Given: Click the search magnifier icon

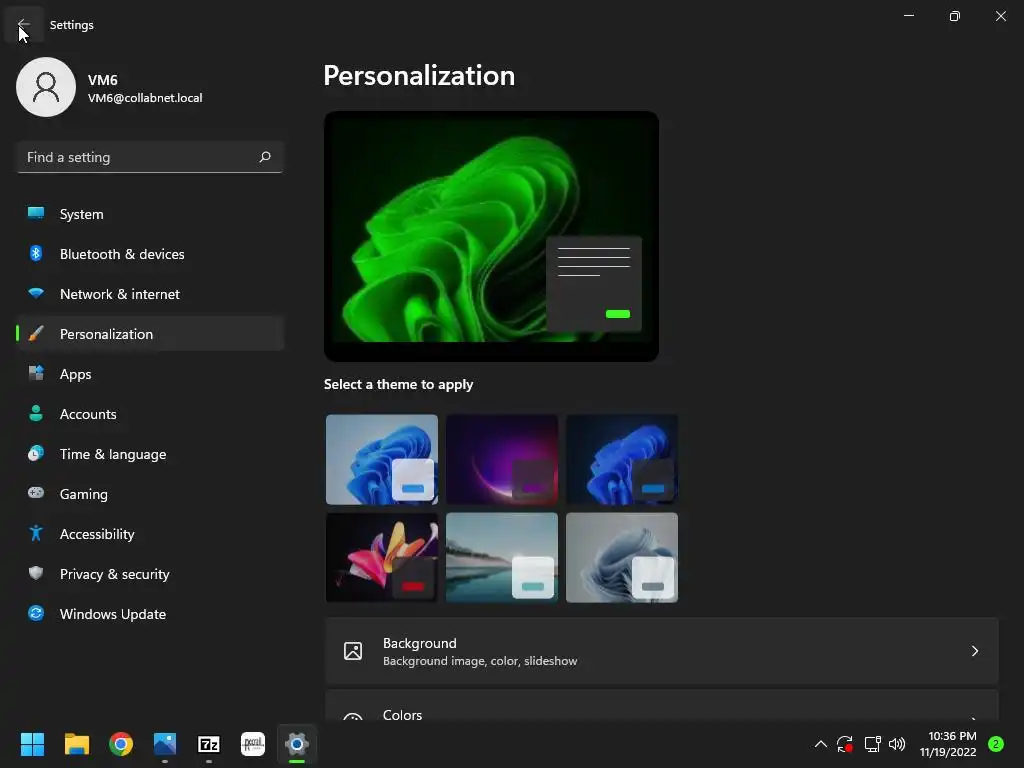Looking at the screenshot, I should 264,157.
